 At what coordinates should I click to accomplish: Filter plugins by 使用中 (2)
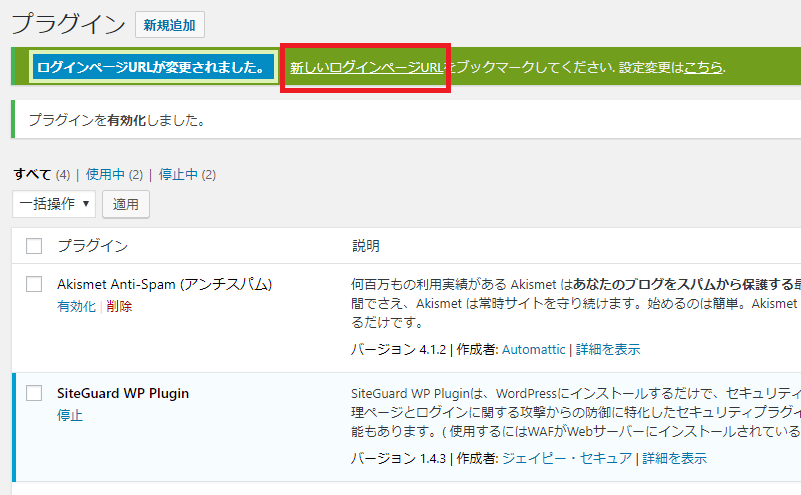pos(114,175)
